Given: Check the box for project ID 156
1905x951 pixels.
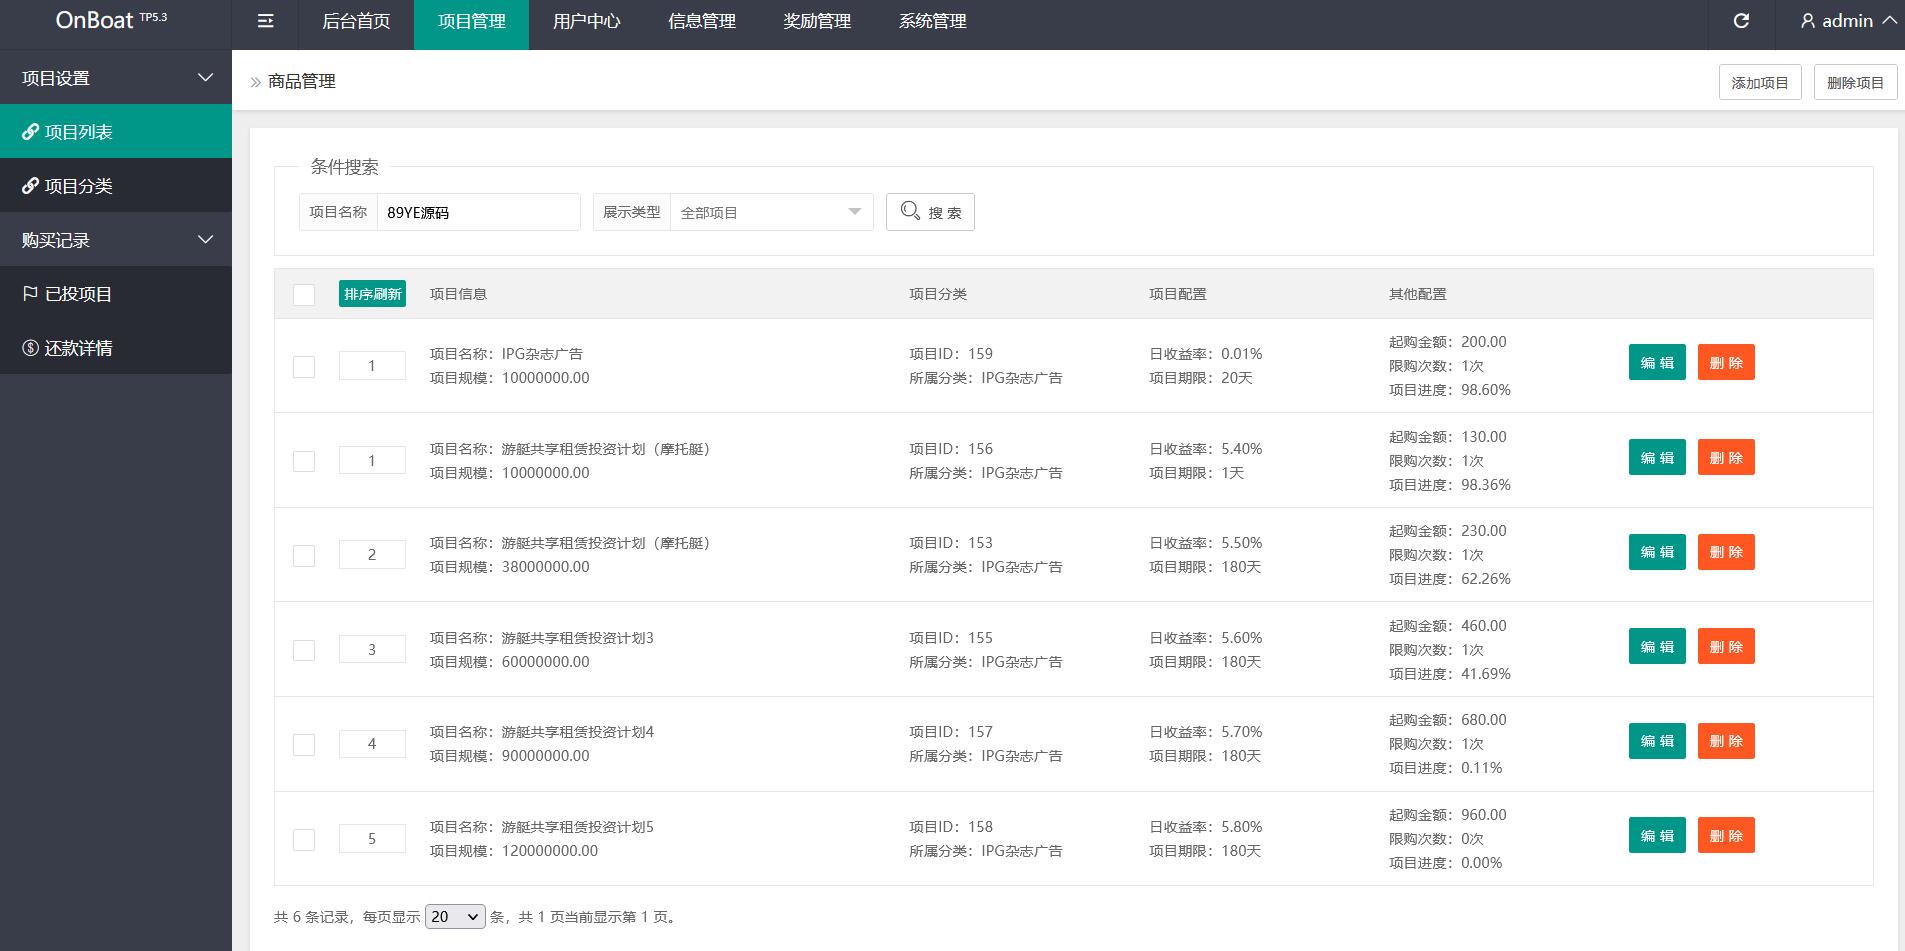Looking at the screenshot, I should point(304,461).
